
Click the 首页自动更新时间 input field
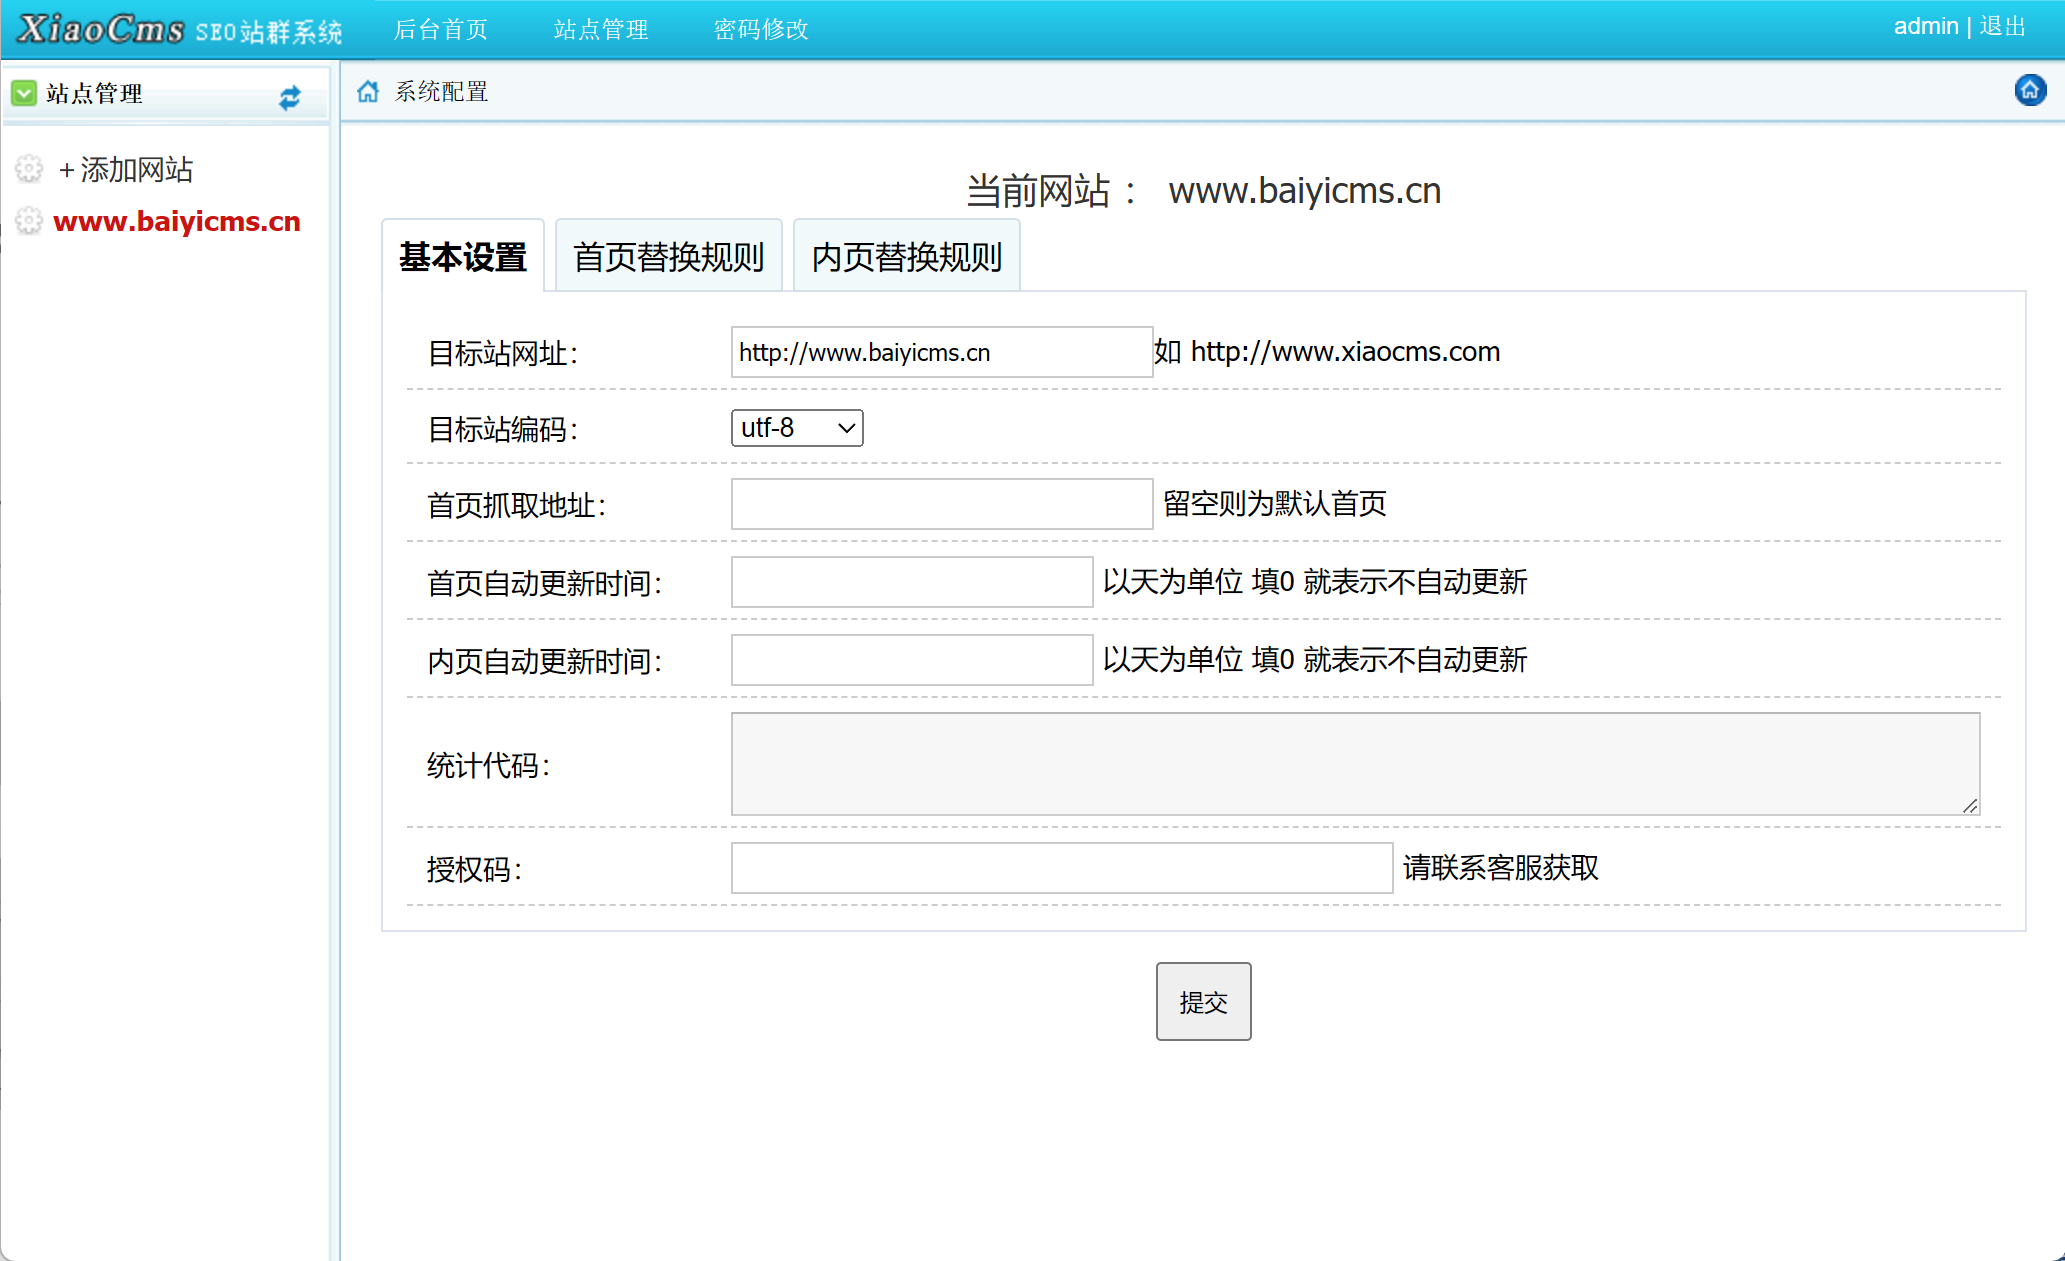[912, 582]
